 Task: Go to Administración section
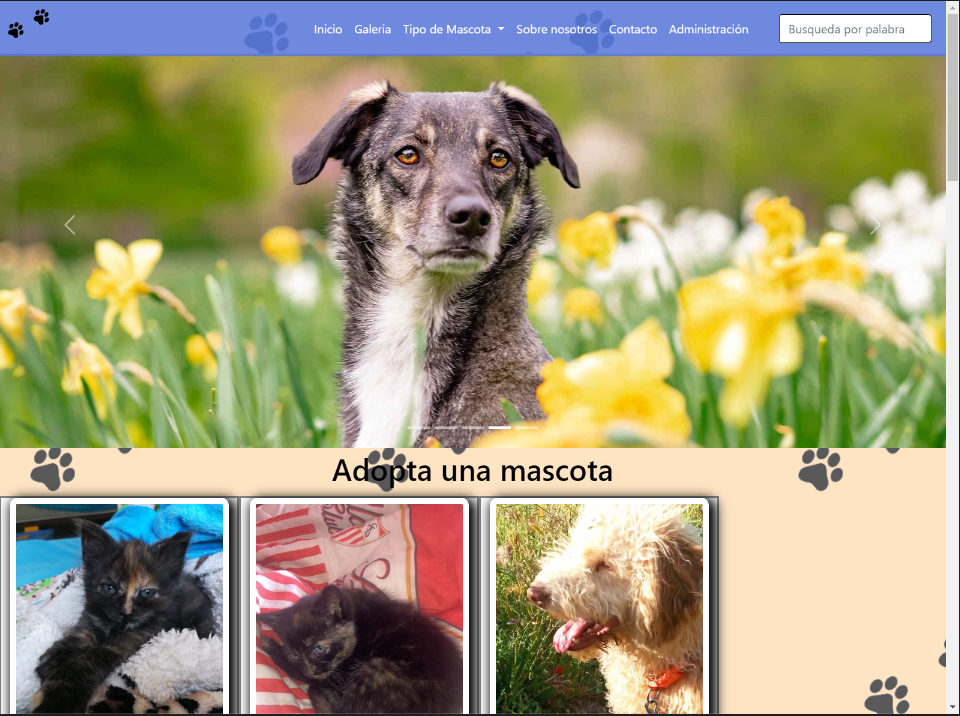pyautogui.click(x=708, y=29)
